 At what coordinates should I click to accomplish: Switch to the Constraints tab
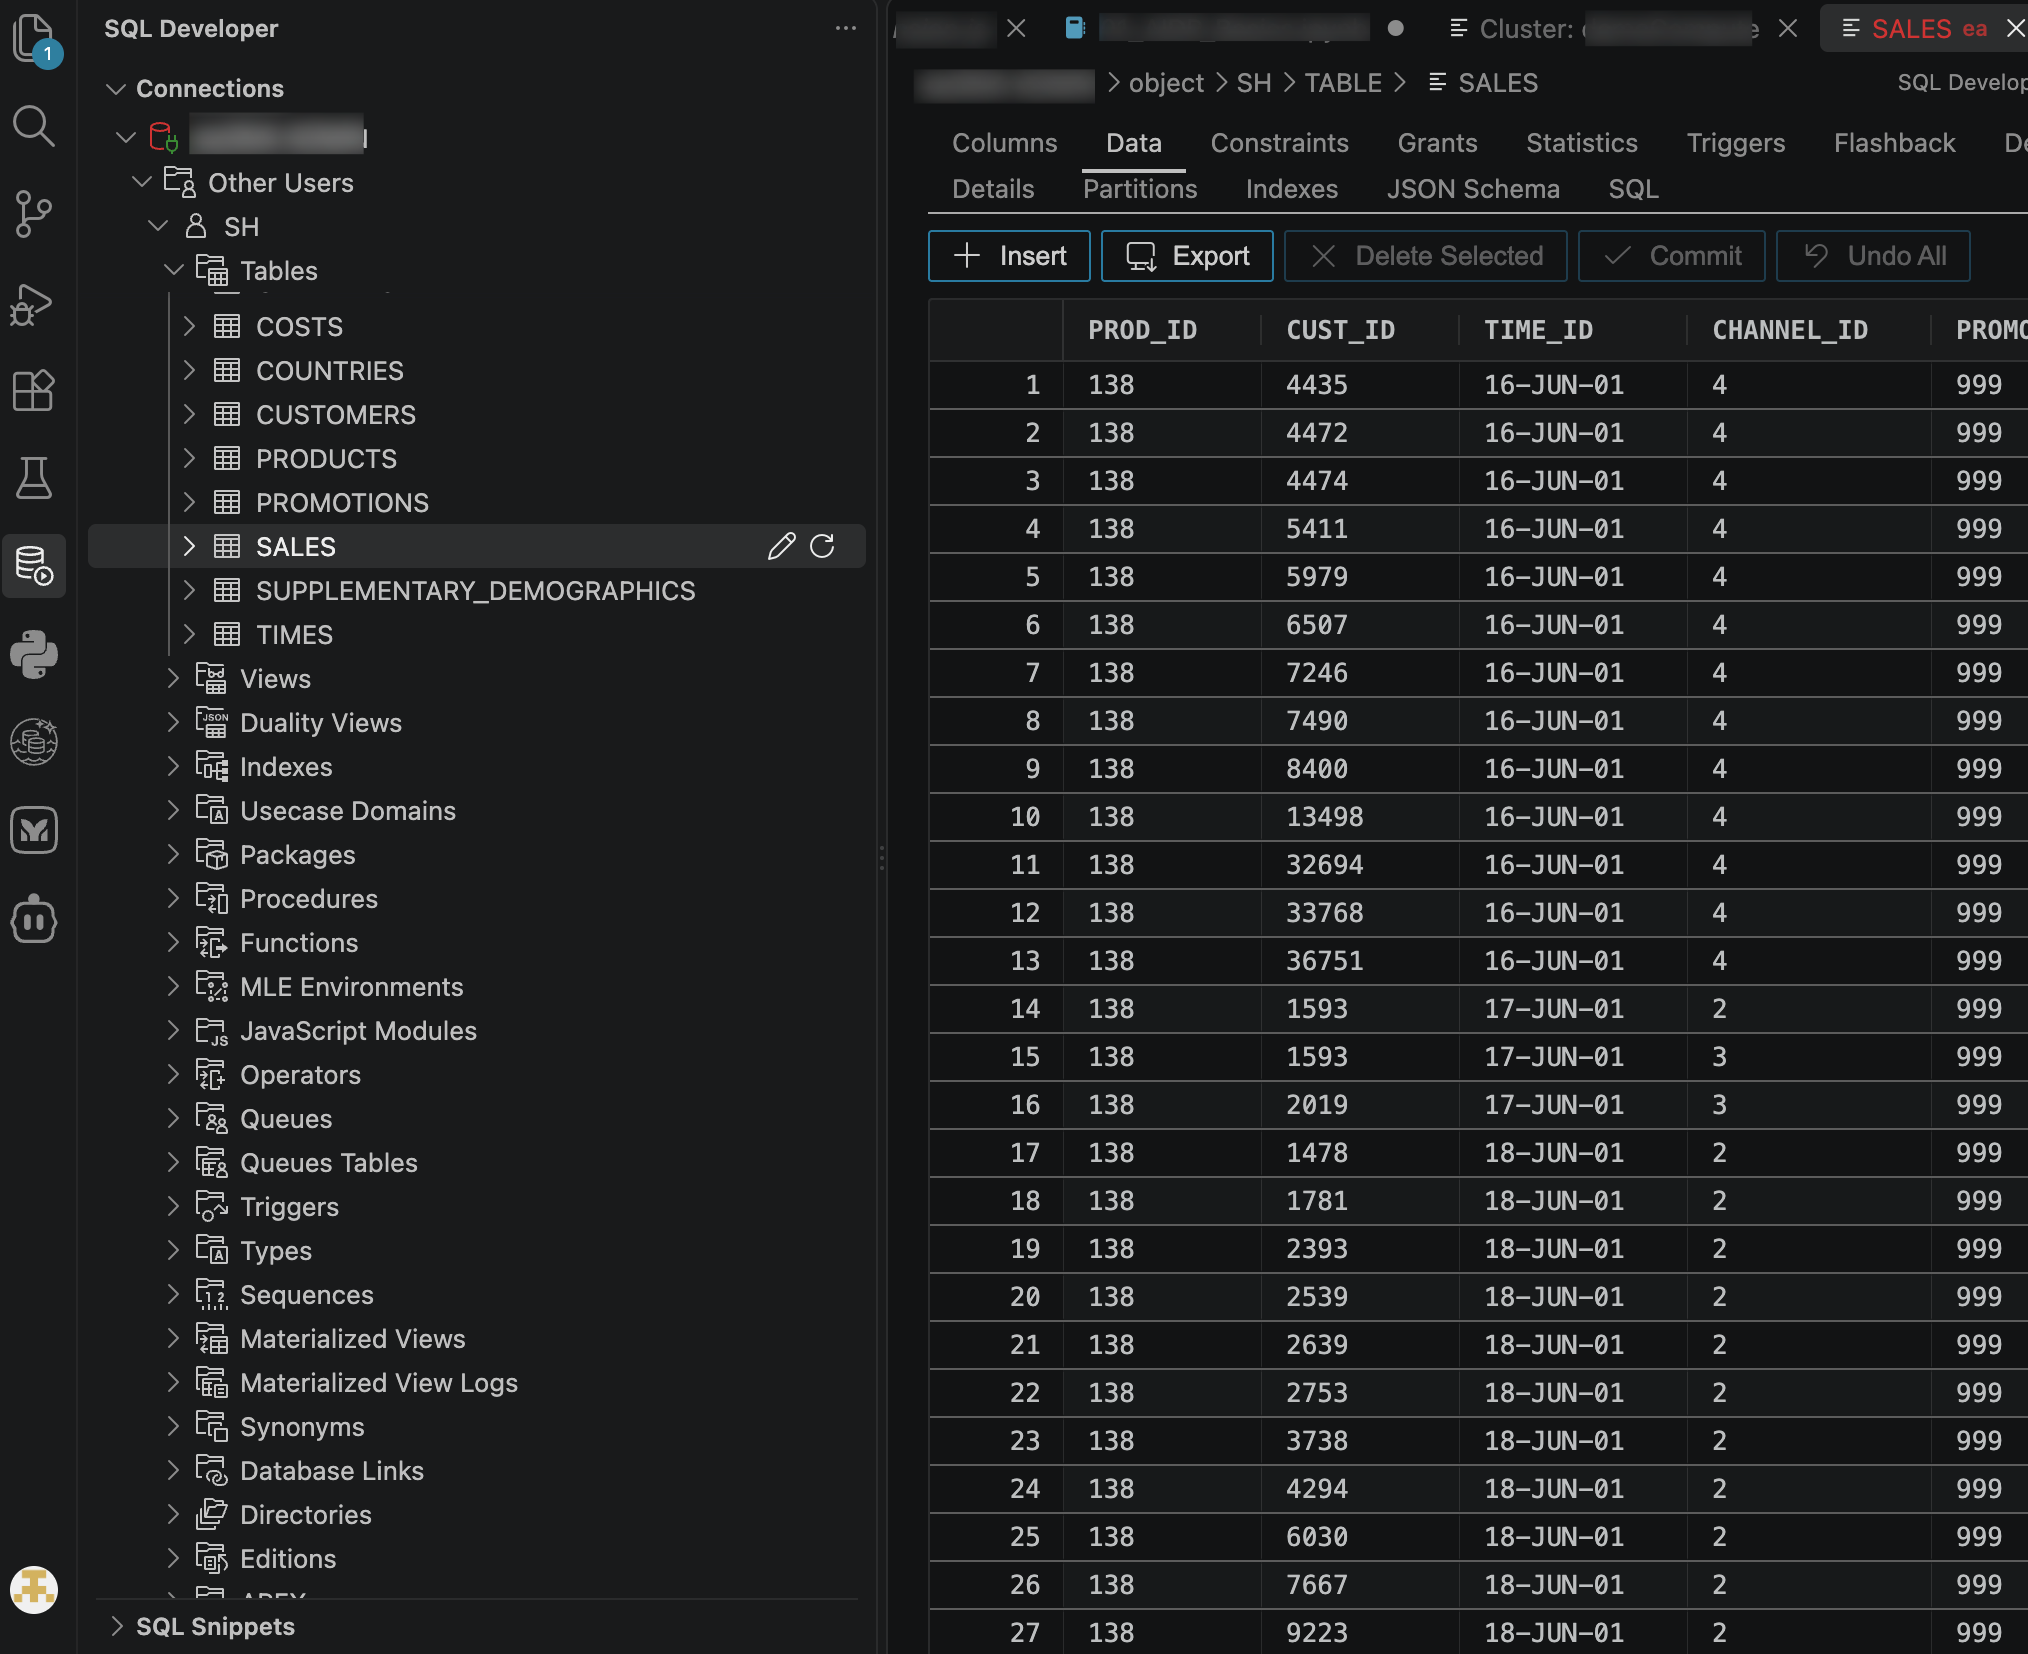coord(1279,143)
